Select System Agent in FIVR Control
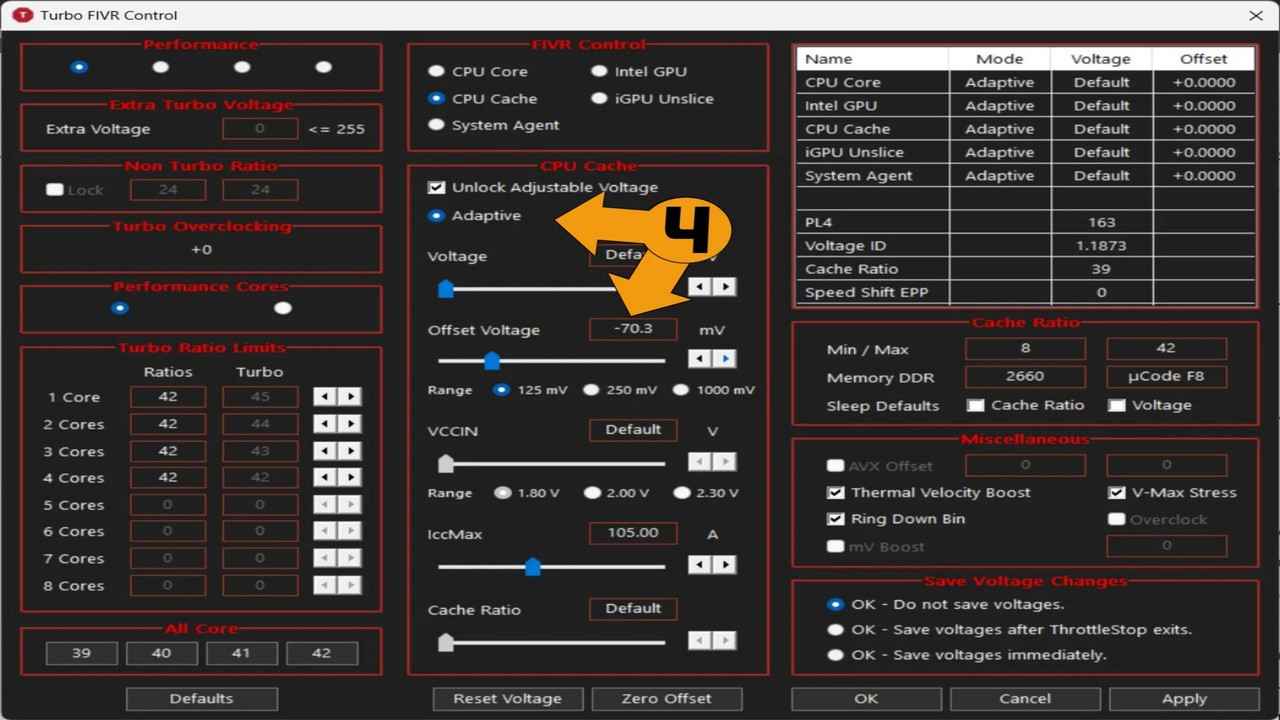Viewport: 1280px width, 720px height. [x=436, y=125]
